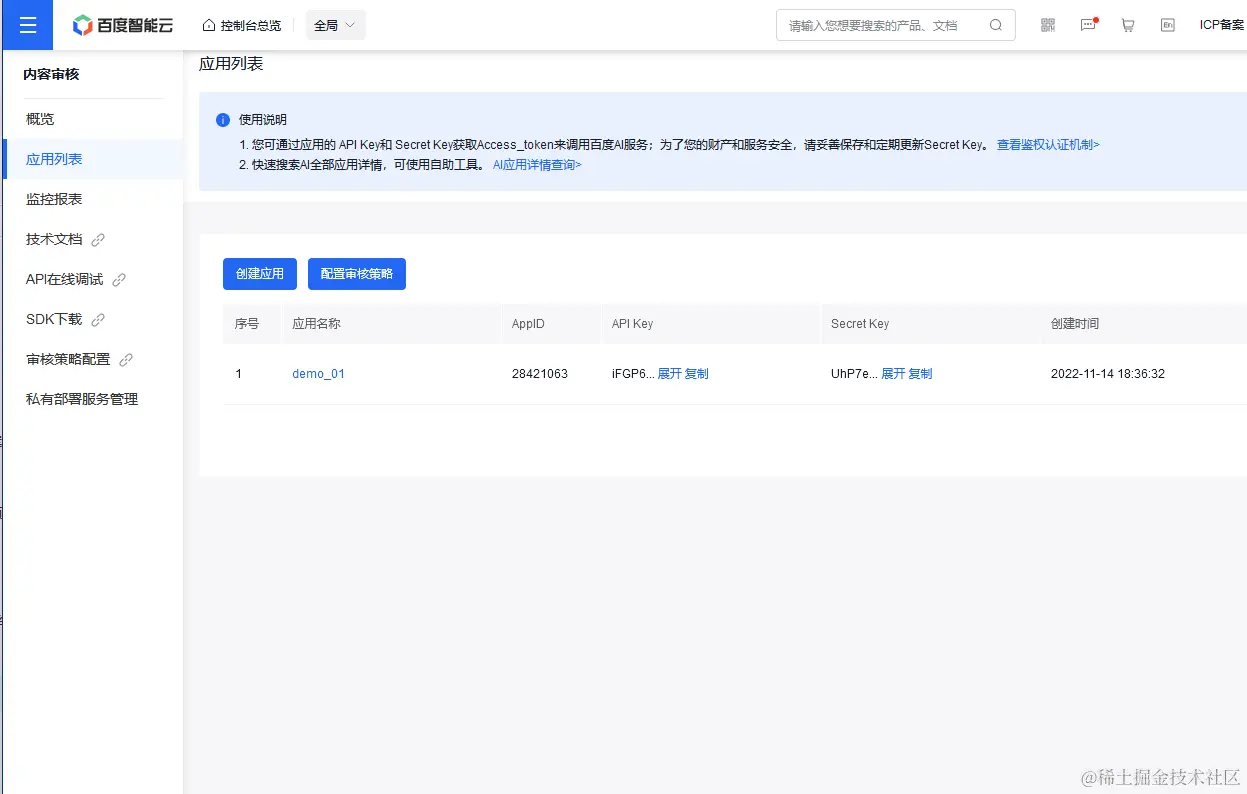The height and width of the screenshot is (794, 1247).
Task: Copy the API Key with 复制
Action: (696, 374)
